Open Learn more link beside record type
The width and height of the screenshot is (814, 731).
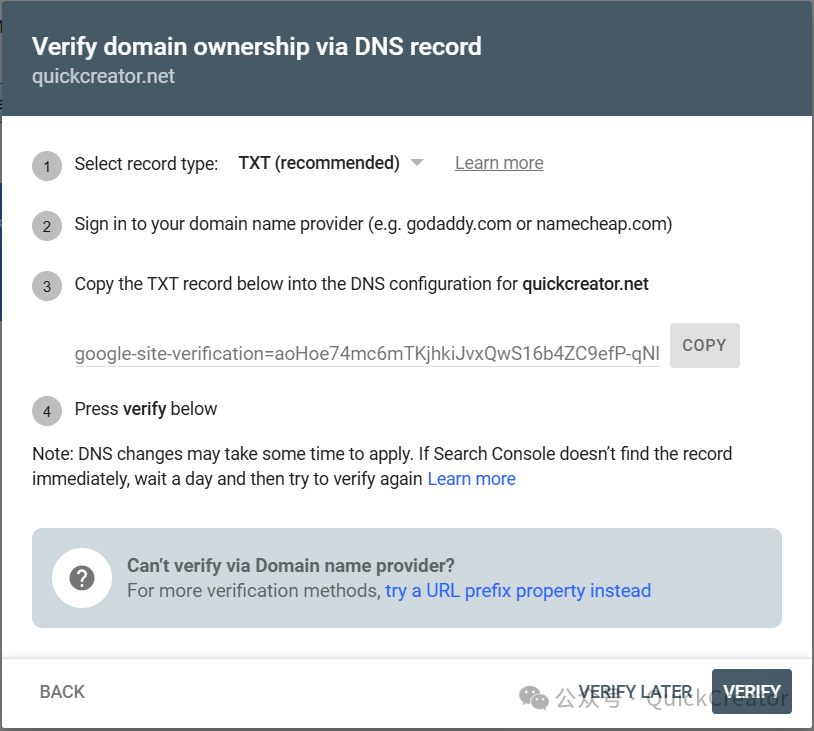[499, 163]
